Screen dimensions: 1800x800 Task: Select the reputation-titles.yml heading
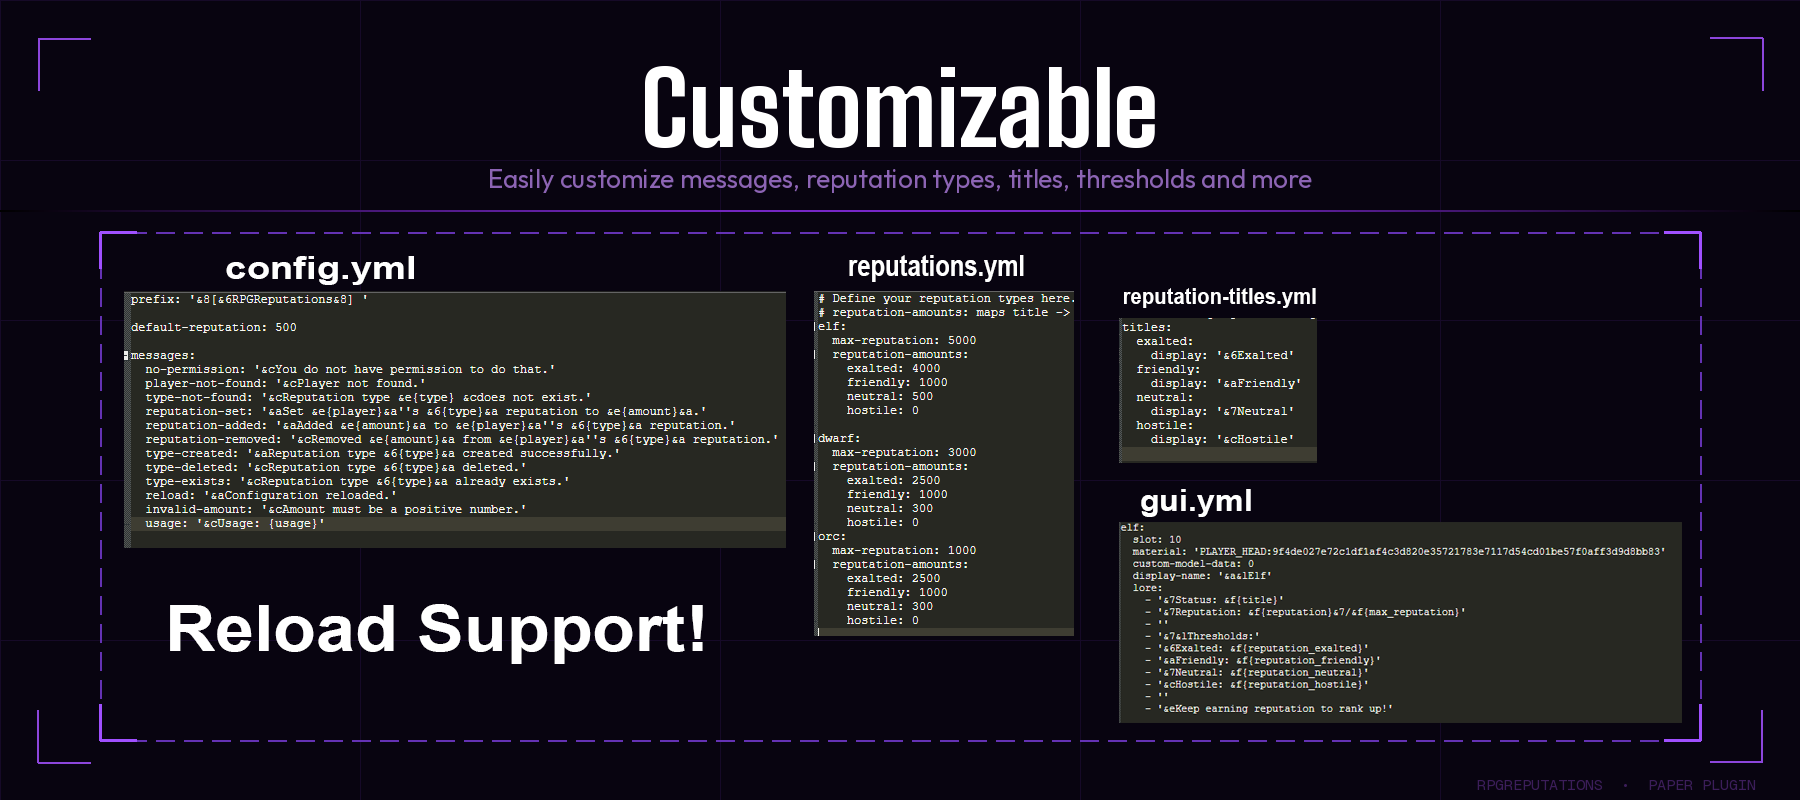[1219, 297]
